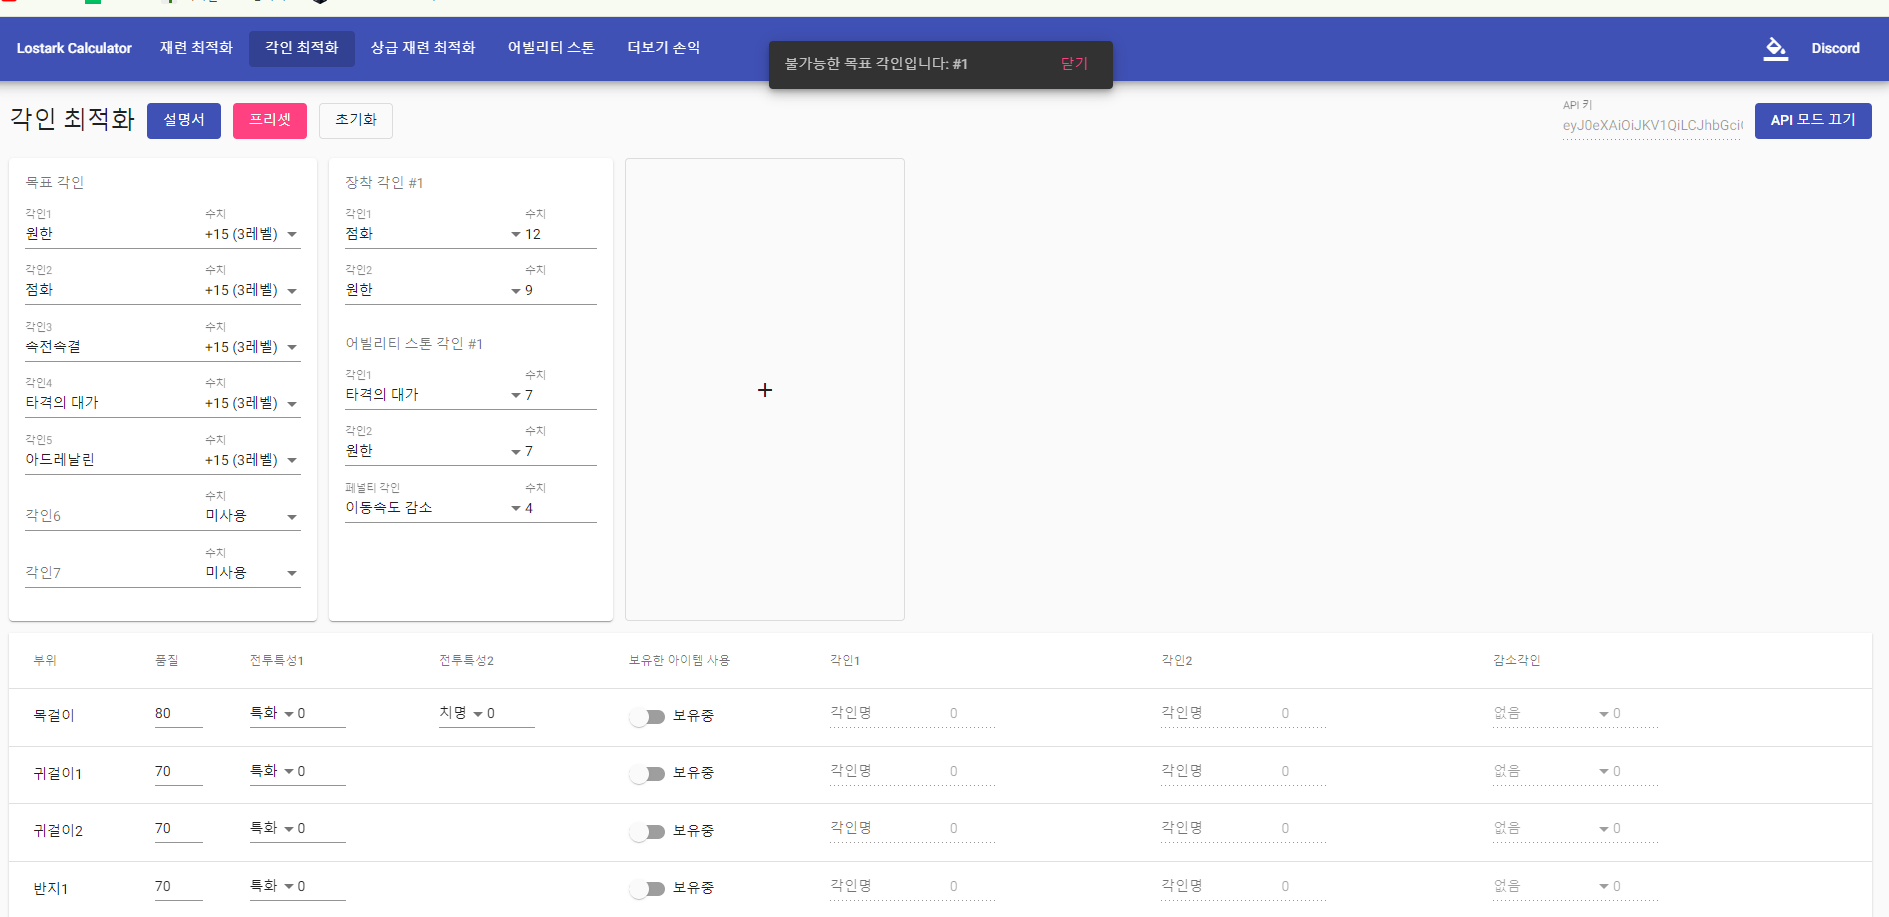Toggle the 보유중 switch for 목걸이
Viewport: 1889px width, 917px height.
[x=647, y=716]
